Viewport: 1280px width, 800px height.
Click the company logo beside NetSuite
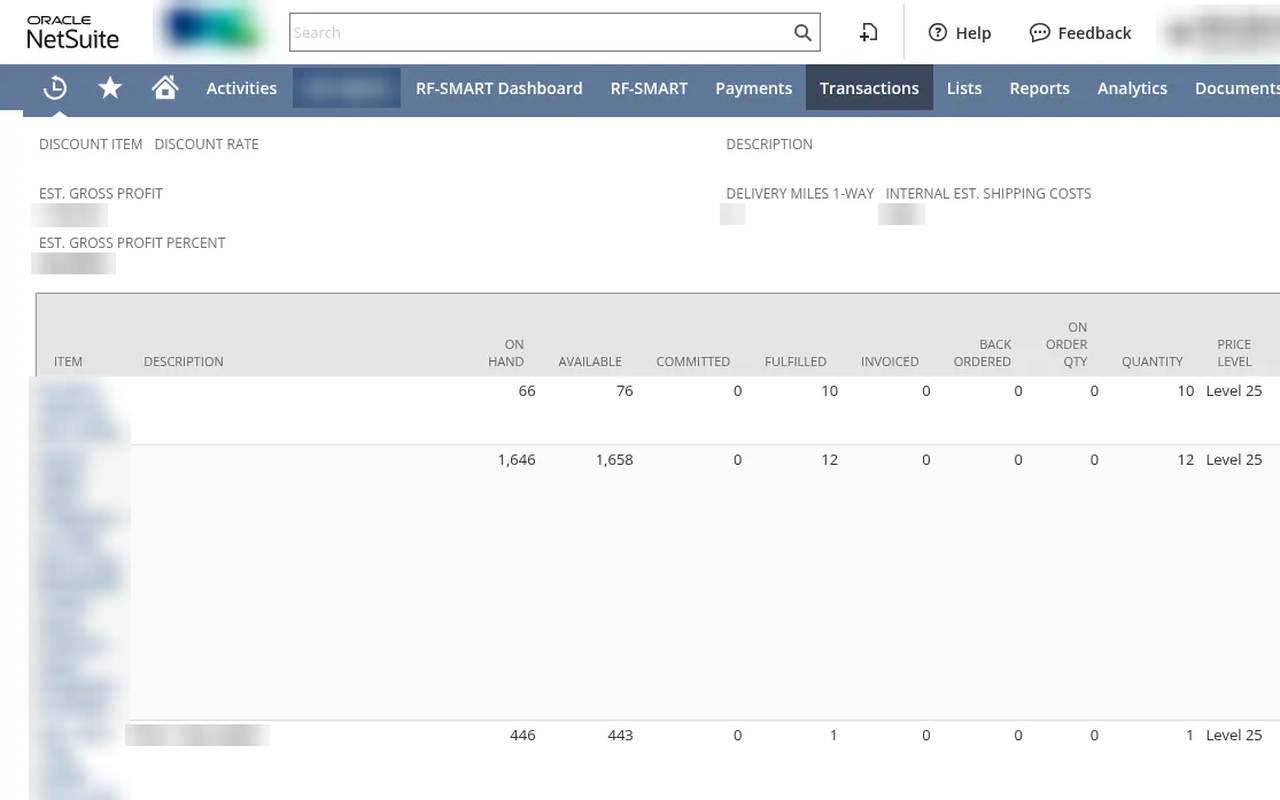tap(213, 30)
